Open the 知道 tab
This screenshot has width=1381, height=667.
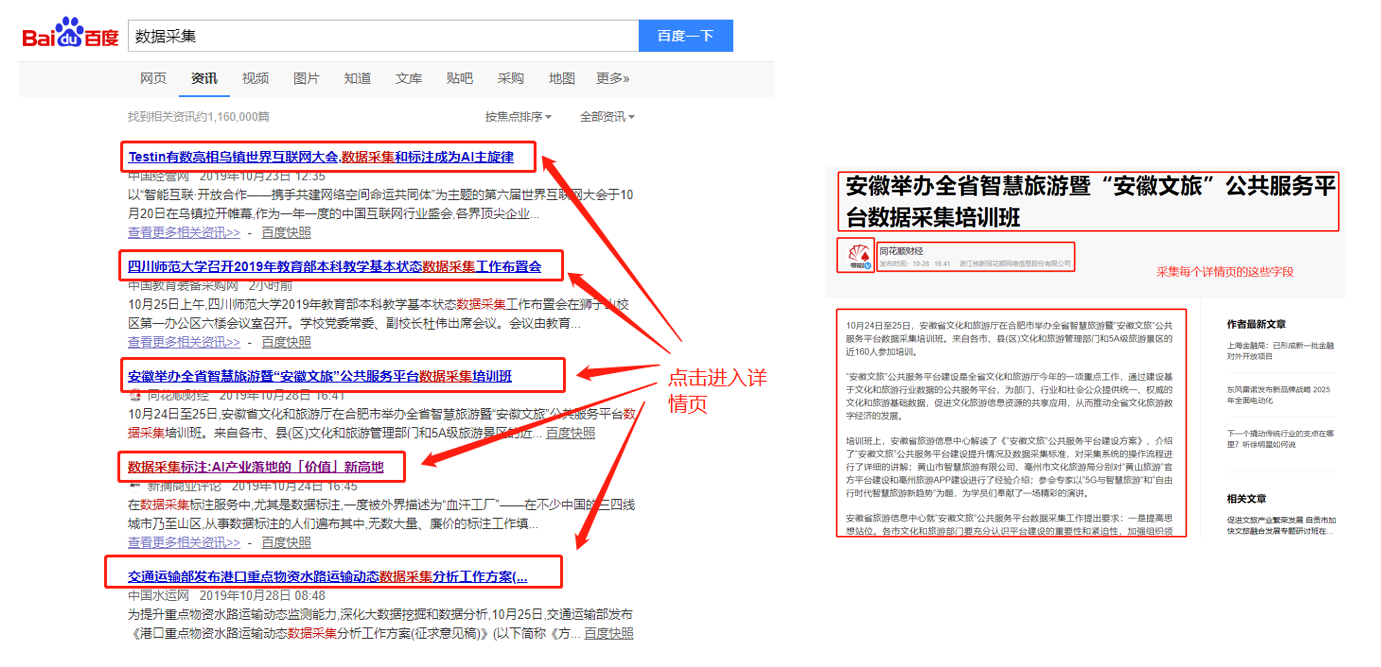point(357,78)
